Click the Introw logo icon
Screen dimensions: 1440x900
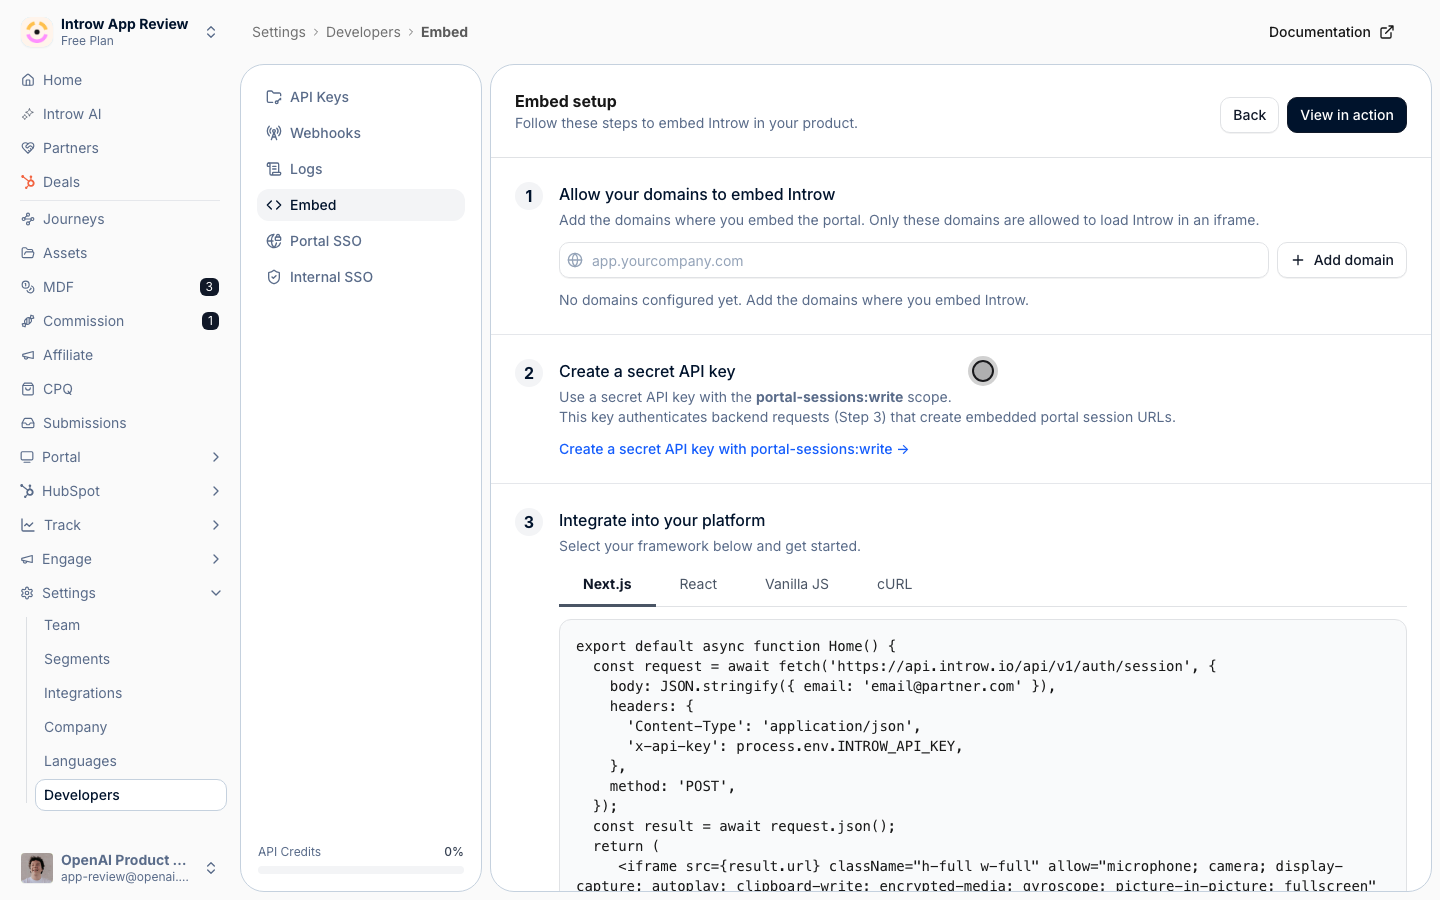pos(37,32)
